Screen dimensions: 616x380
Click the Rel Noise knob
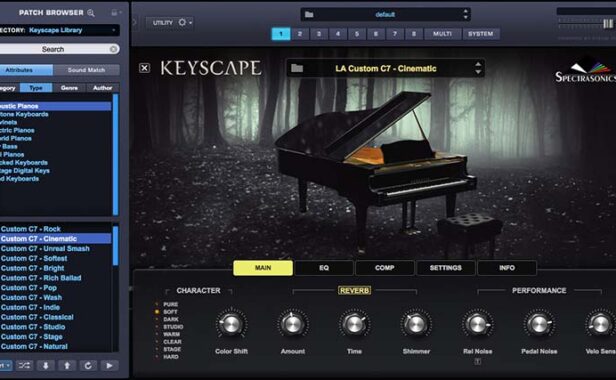coord(477,324)
